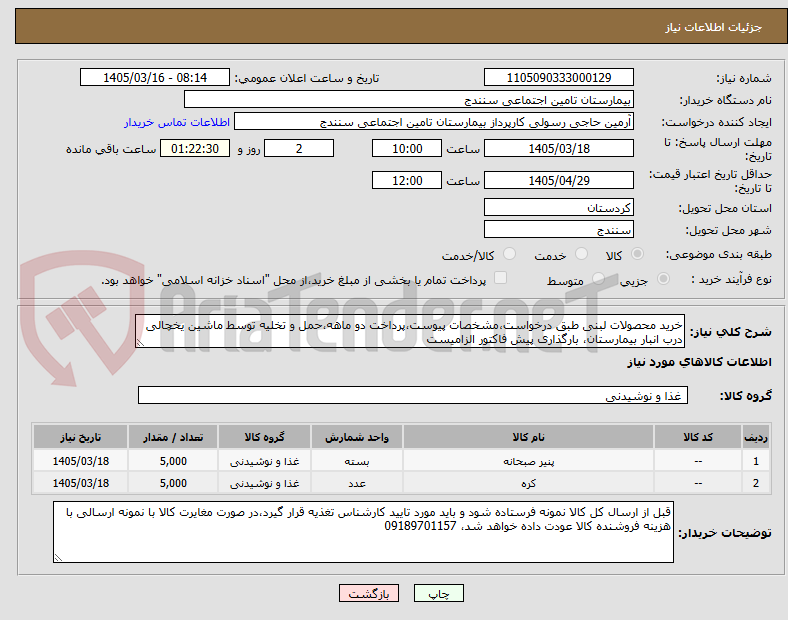Click the عدد unit cell
Screen dimensions: 788x620
click(357, 483)
